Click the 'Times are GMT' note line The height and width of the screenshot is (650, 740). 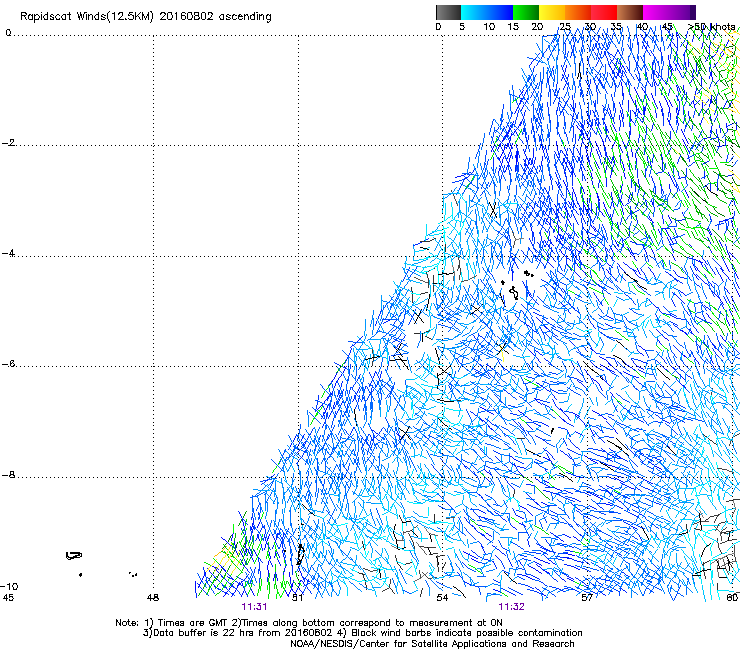coord(309,623)
